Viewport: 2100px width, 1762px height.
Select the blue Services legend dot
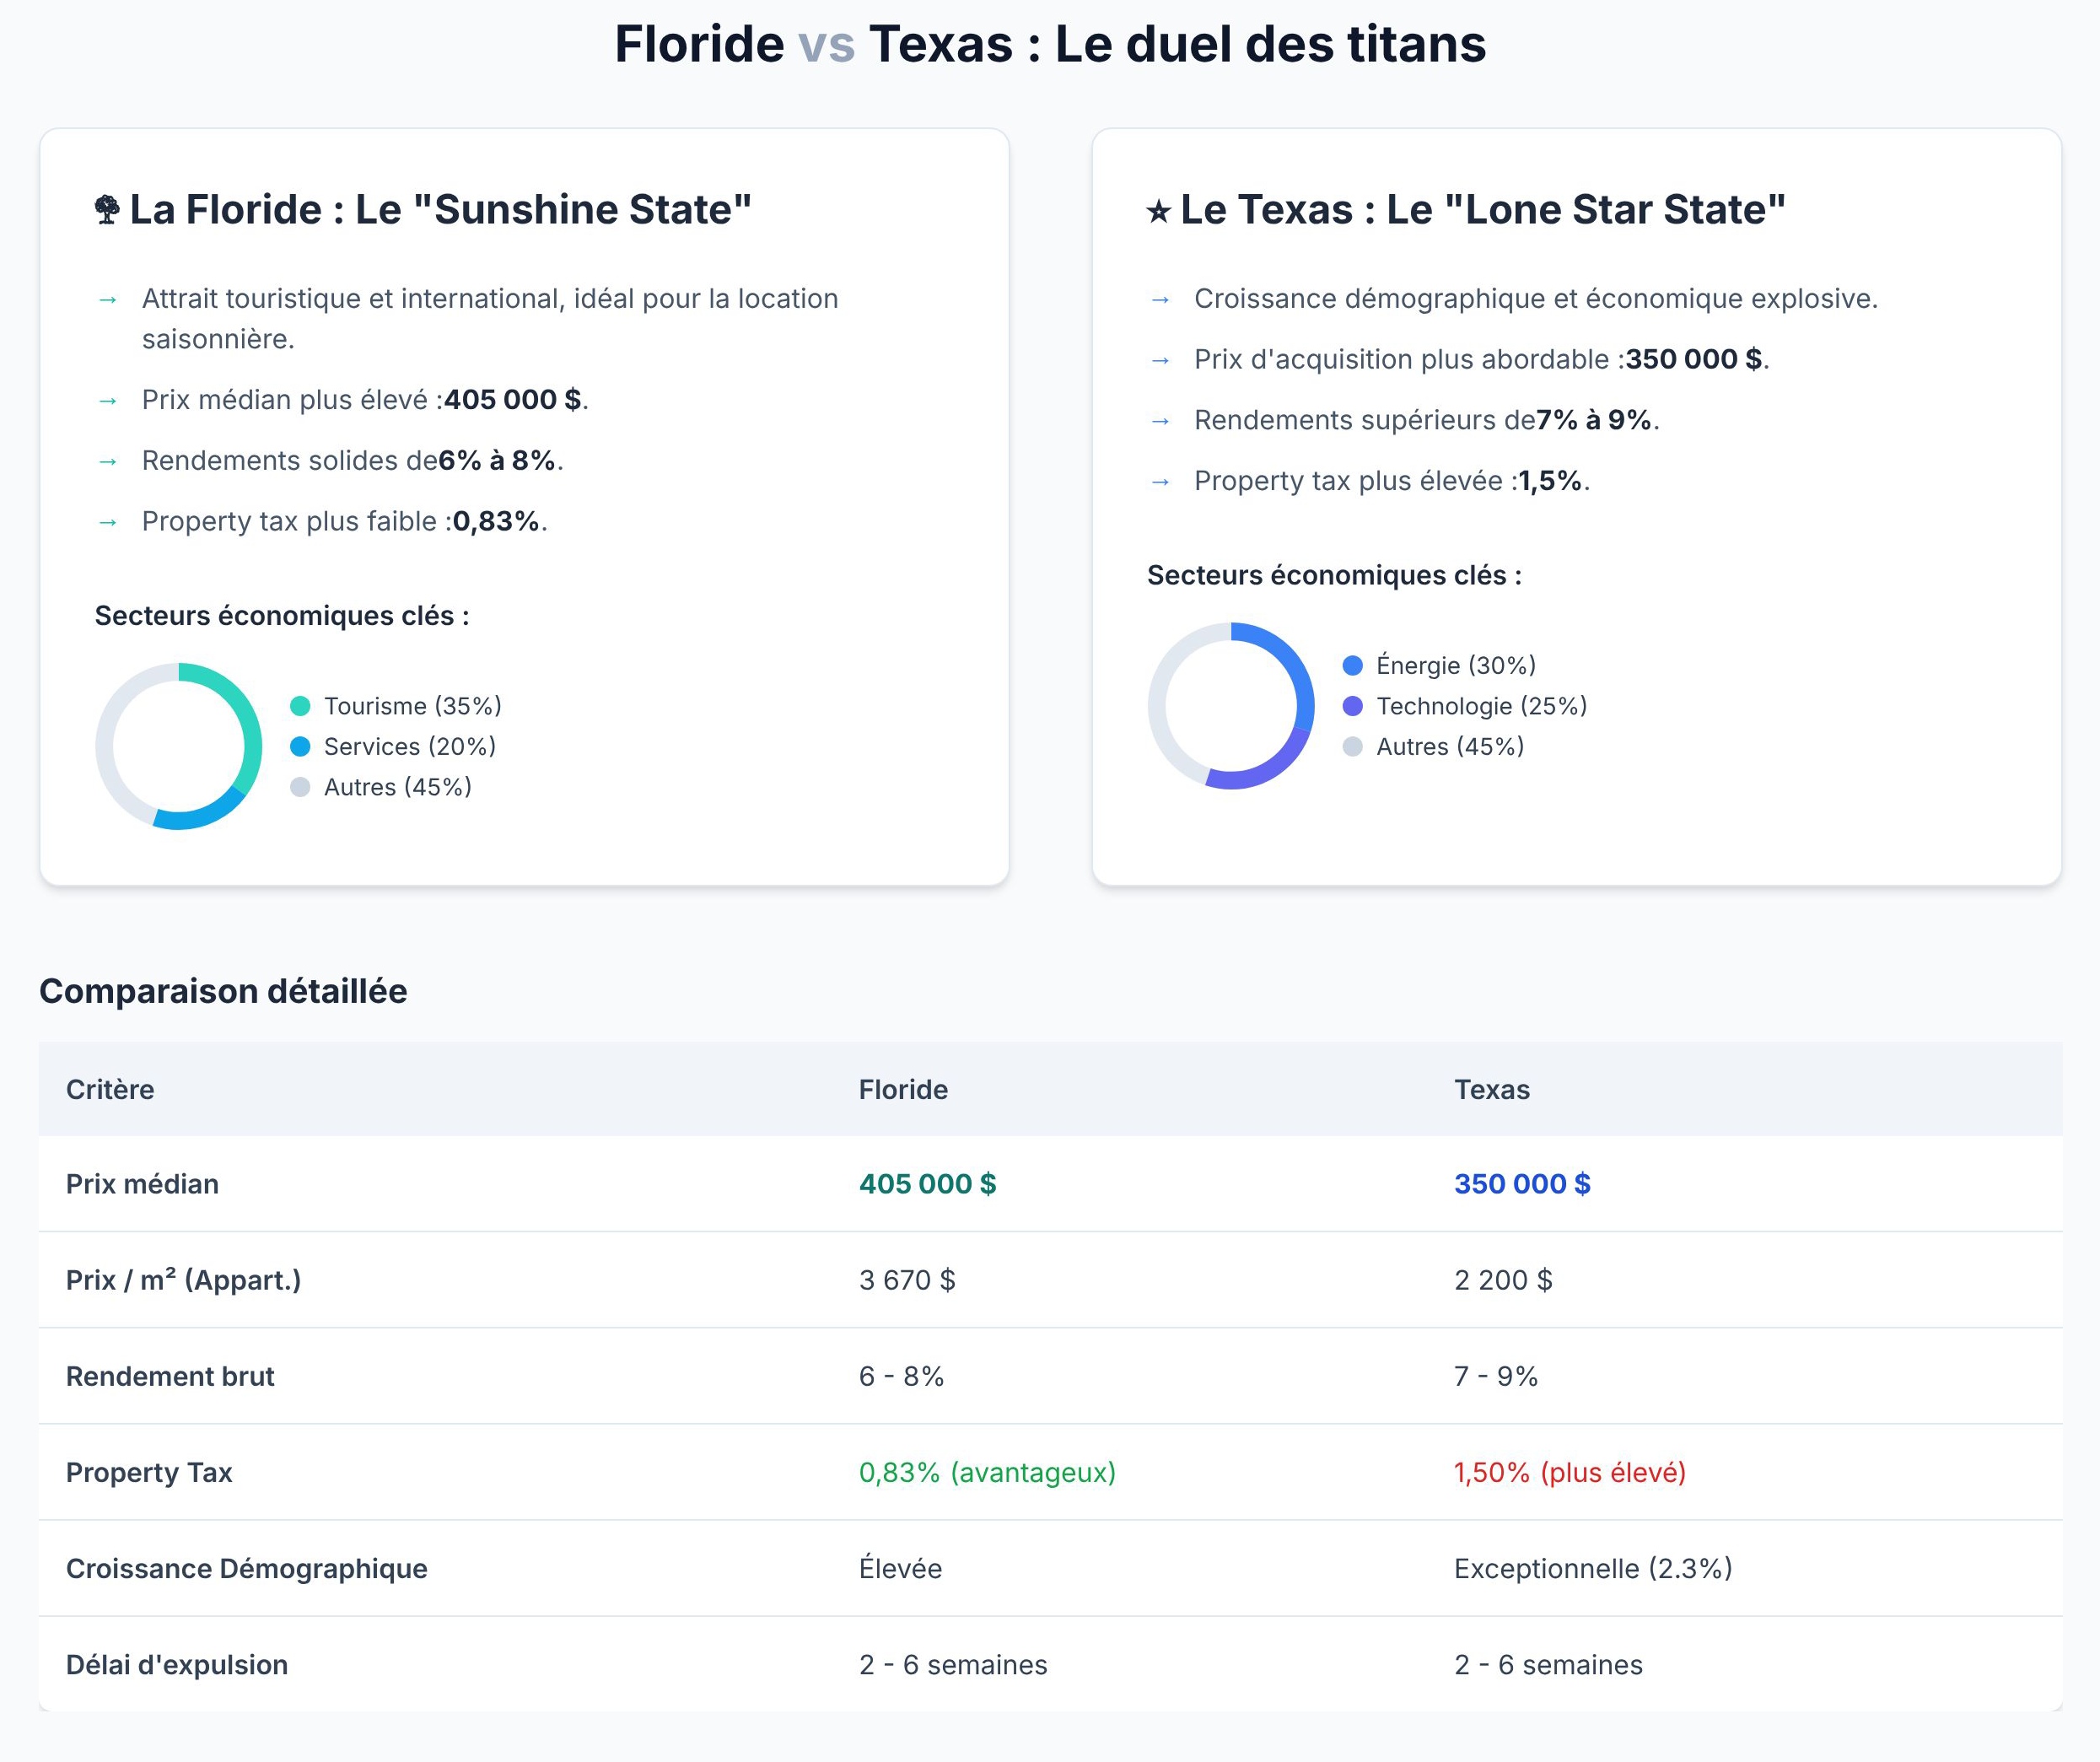pos(299,746)
